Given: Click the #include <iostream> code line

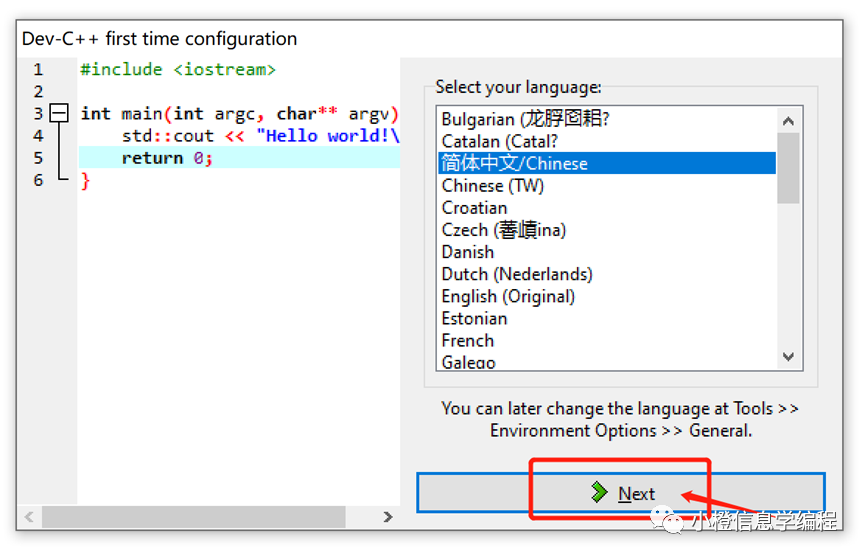Looking at the screenshot, I should pos(178,70).
